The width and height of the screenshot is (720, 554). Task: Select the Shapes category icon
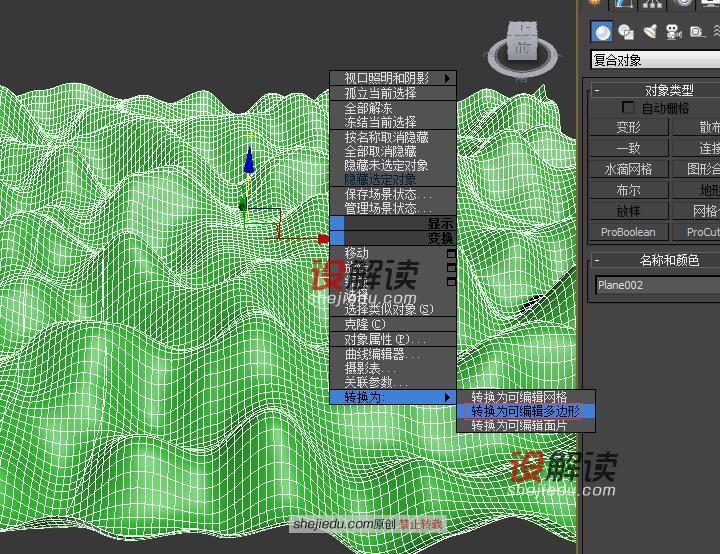[x=626, y=32]
